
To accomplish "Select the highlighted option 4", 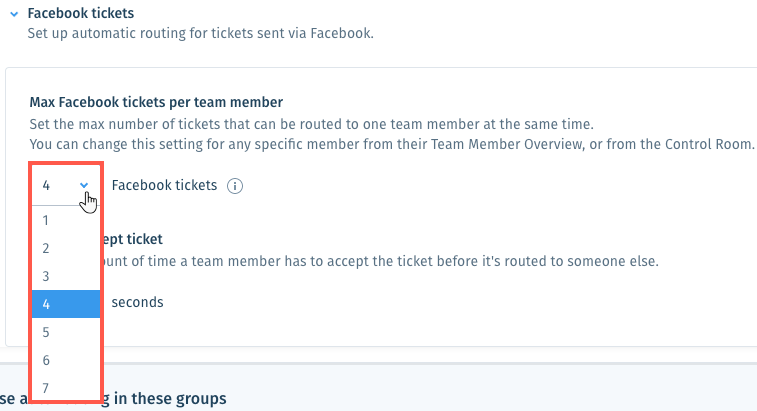I will point(66,304).
